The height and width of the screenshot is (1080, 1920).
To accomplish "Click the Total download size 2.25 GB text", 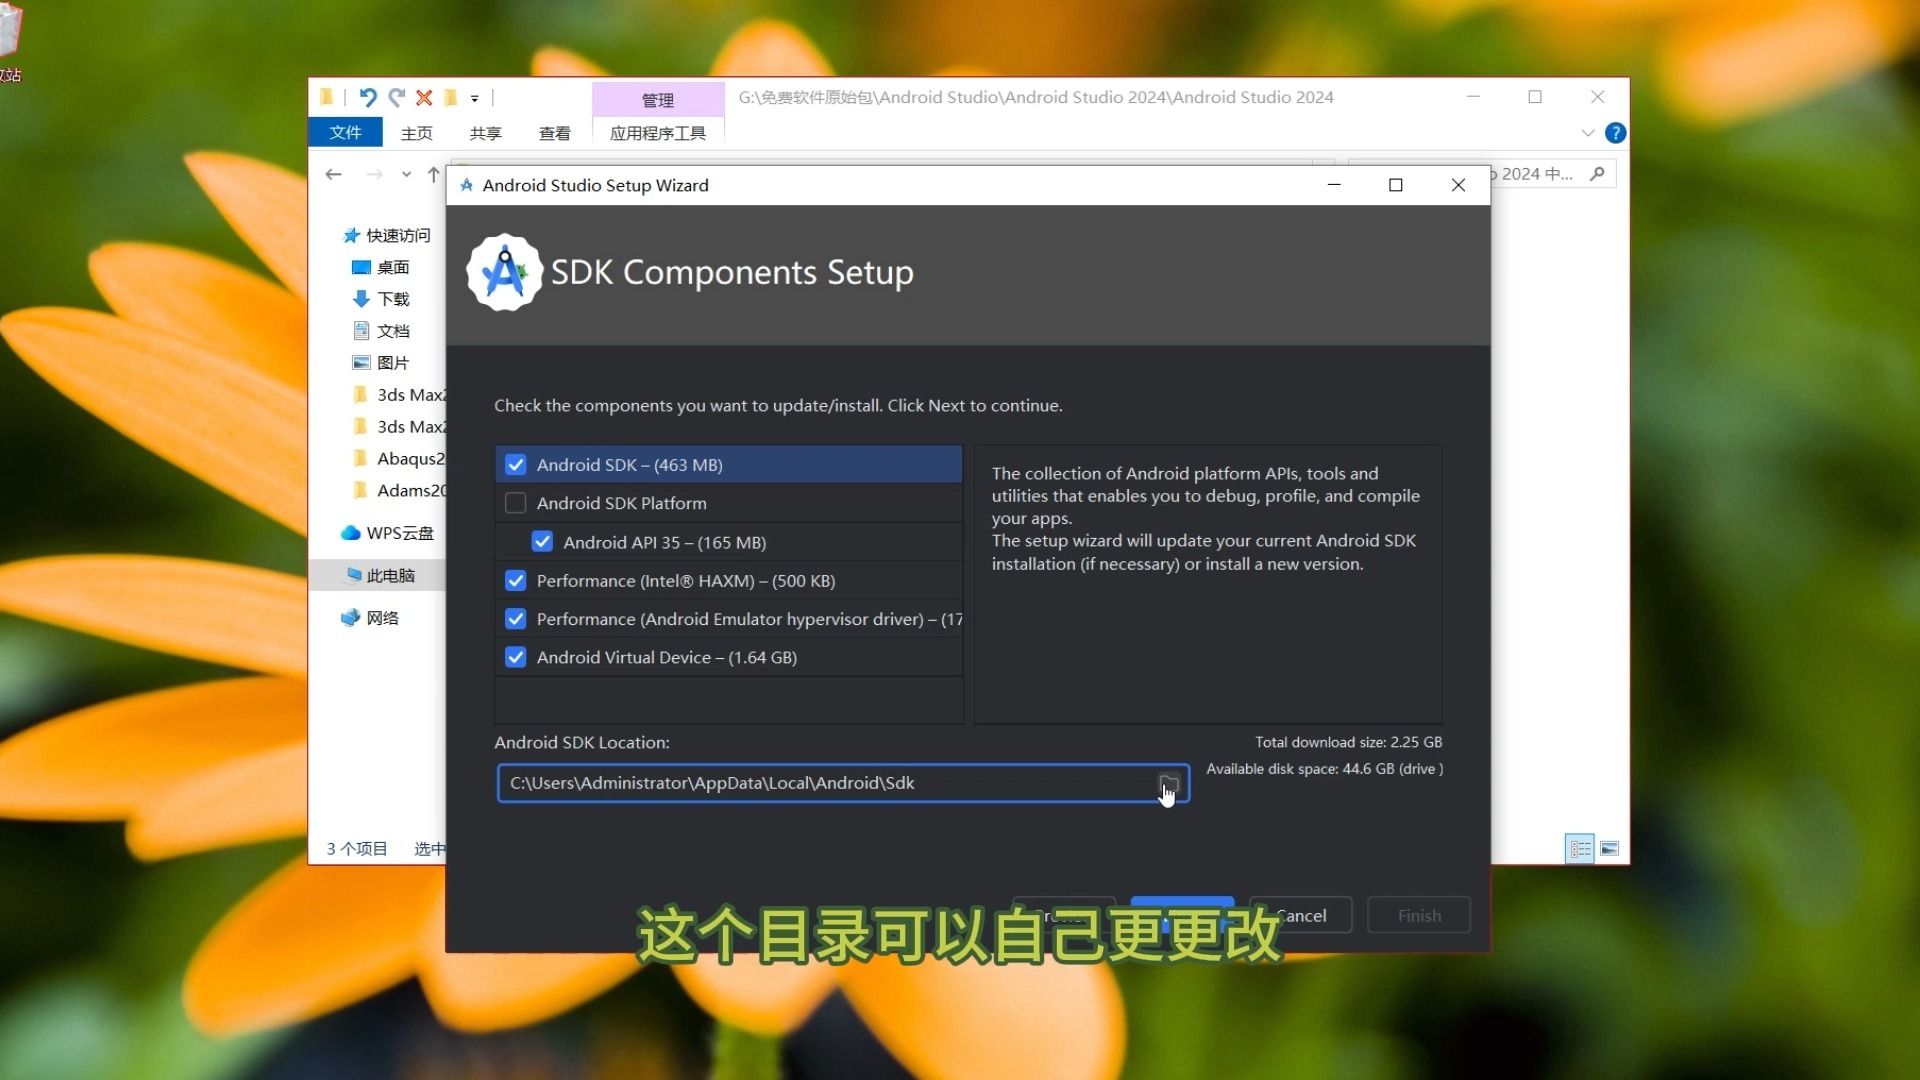I will [x=1349, y=742].
